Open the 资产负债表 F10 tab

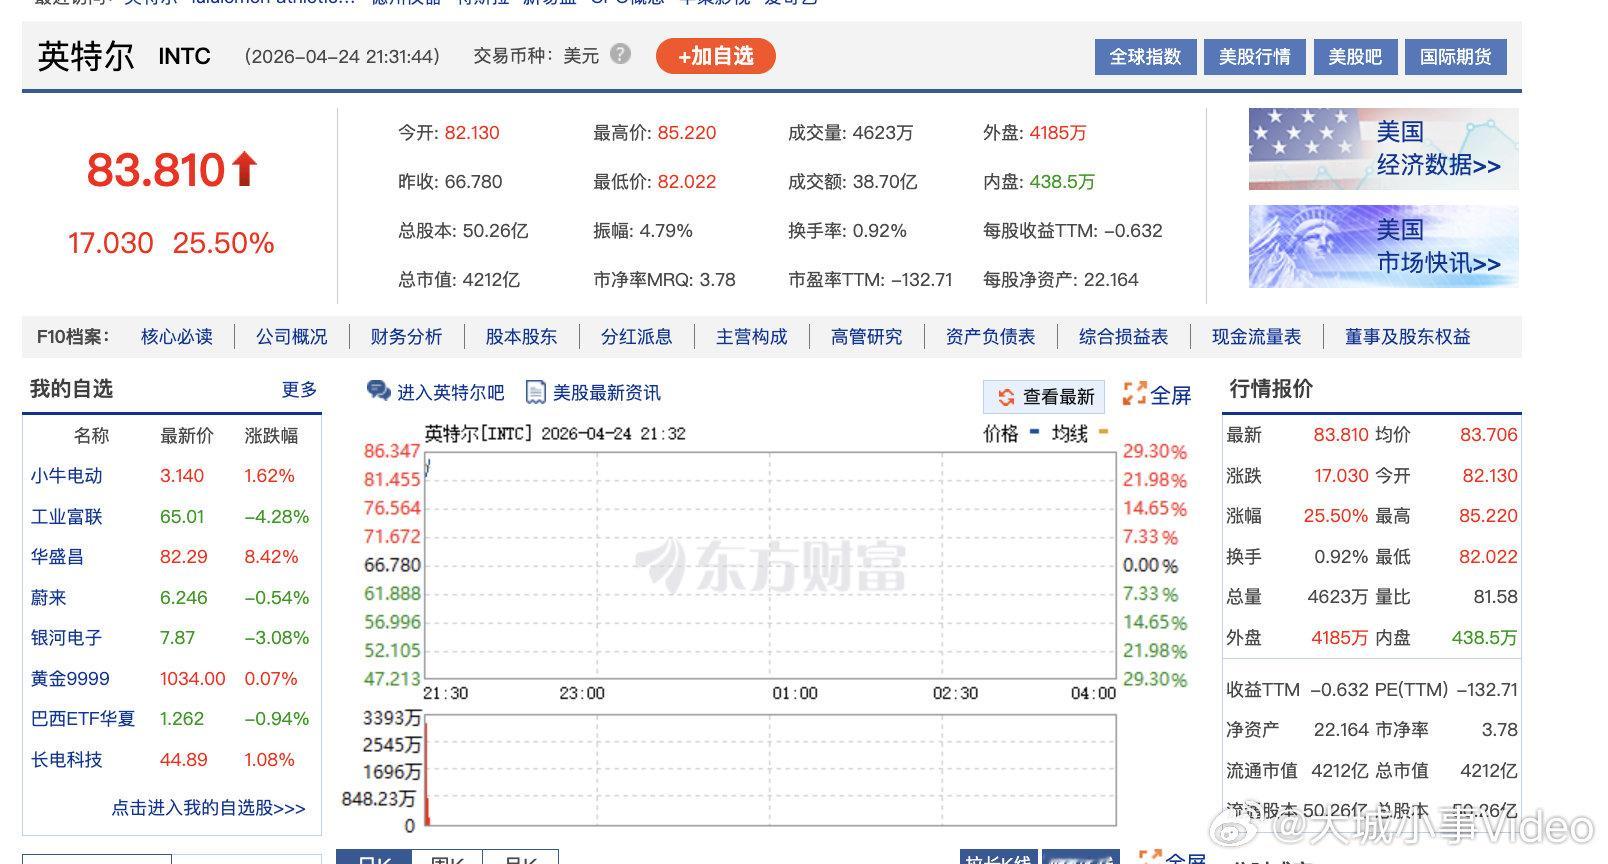990,337
